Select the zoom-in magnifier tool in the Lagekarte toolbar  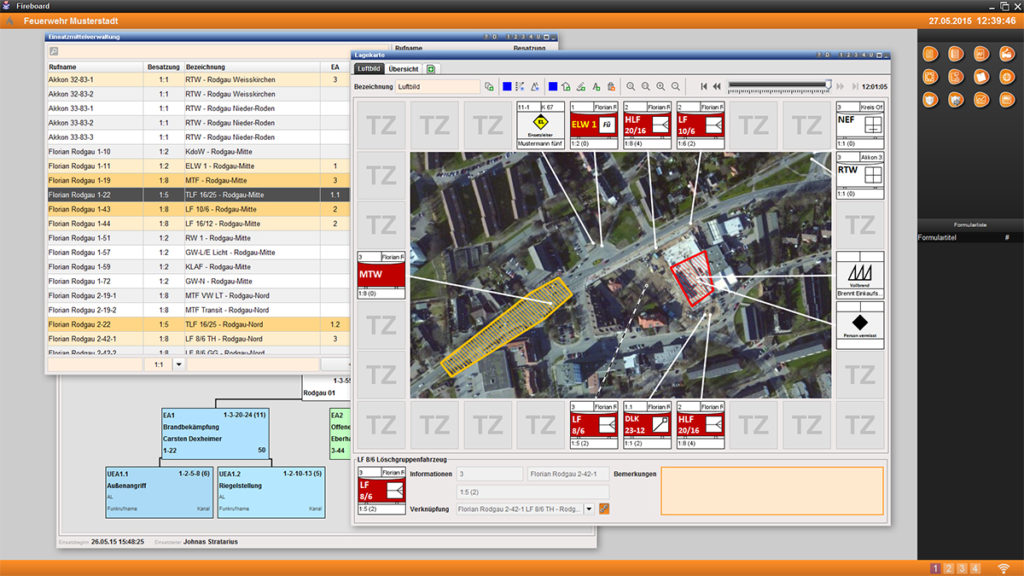point(660,87)
